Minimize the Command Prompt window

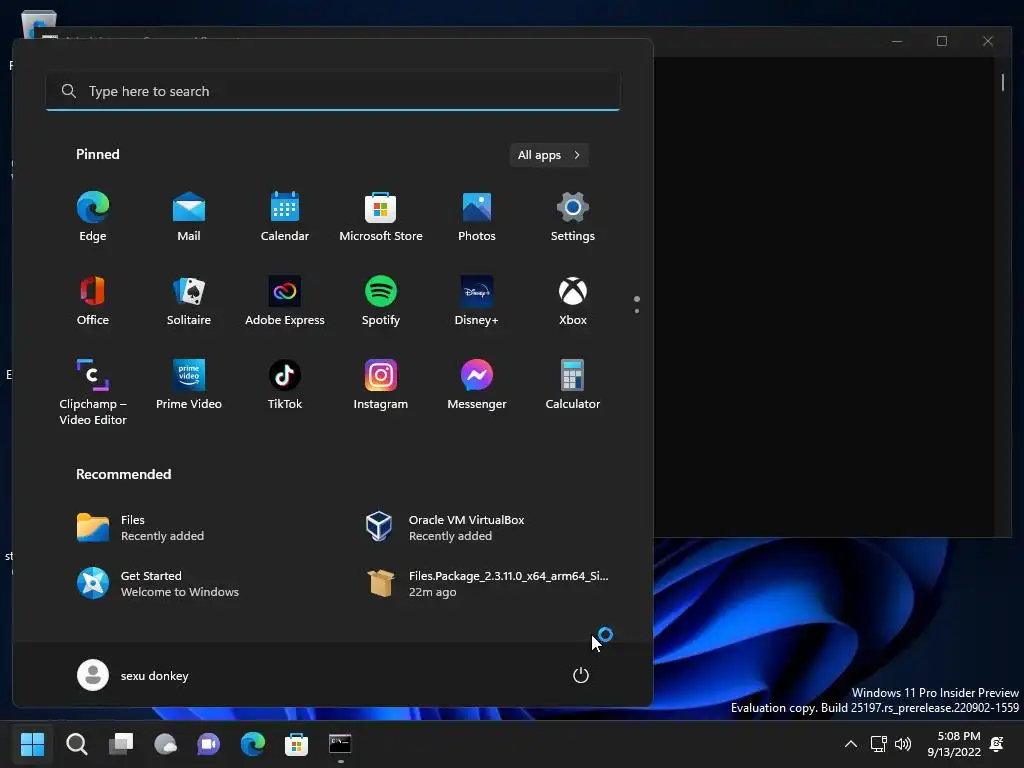pyautogui.click(x=897, y=41)
